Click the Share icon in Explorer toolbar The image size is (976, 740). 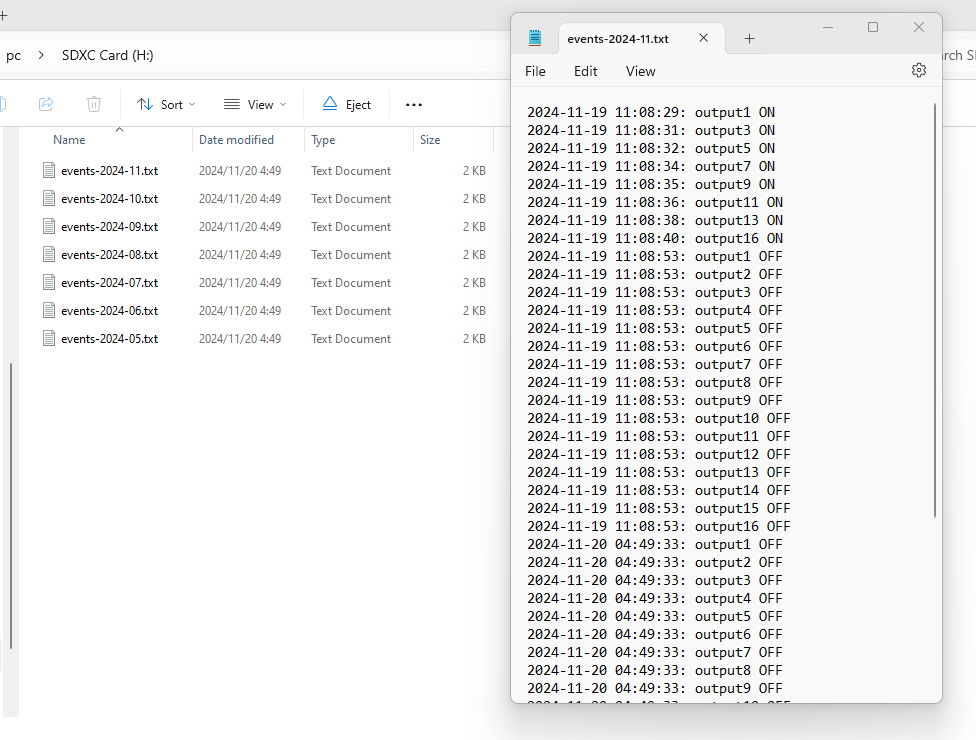coord(46,104)
